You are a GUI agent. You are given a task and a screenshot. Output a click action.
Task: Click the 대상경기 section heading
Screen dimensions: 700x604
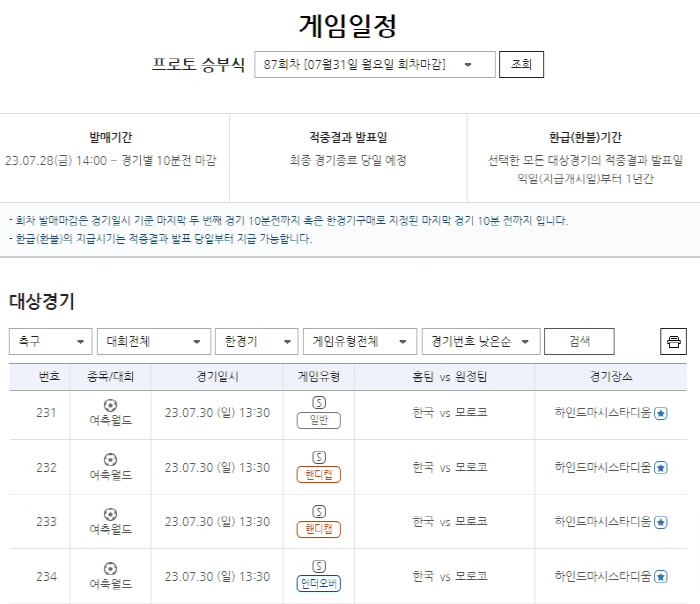42,302
